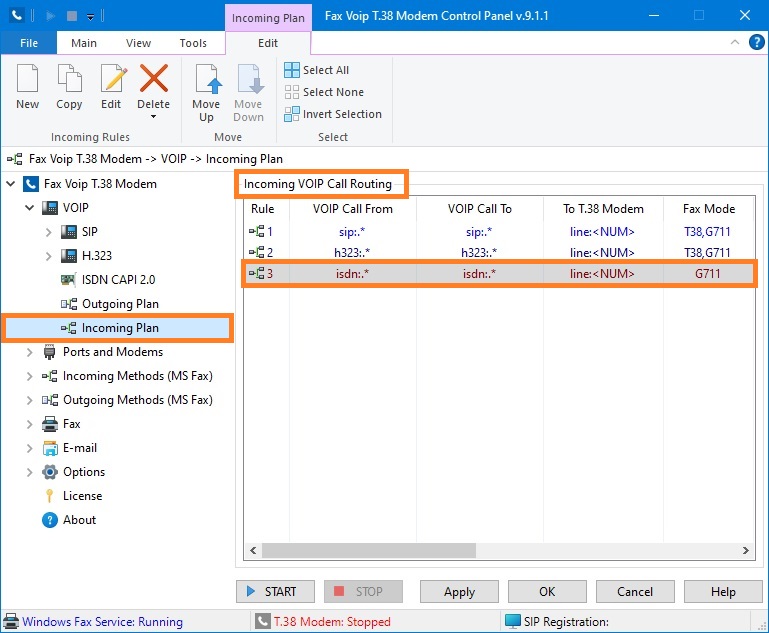The width and height of the screenshot is (769, 633).
Task: Click the New incoming rule icon
Action: (27, 78)
